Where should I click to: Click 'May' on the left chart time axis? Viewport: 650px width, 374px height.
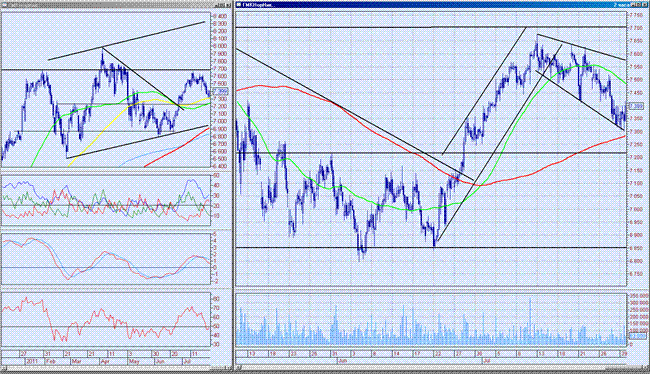point(133,361)
